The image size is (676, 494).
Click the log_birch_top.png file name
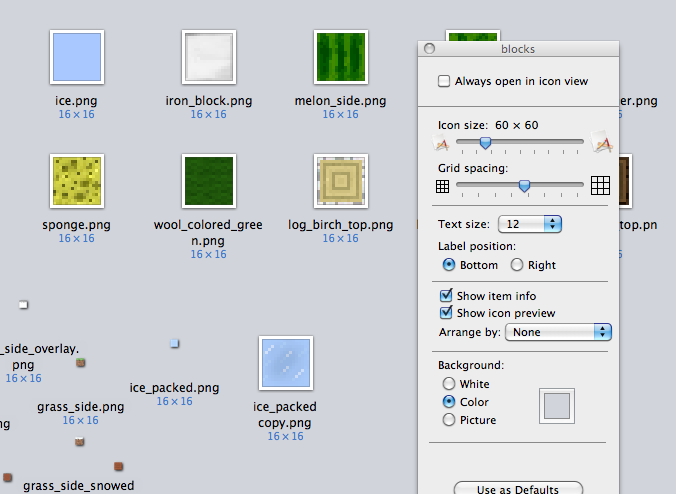pyautogui.click(x=341, y=225)
